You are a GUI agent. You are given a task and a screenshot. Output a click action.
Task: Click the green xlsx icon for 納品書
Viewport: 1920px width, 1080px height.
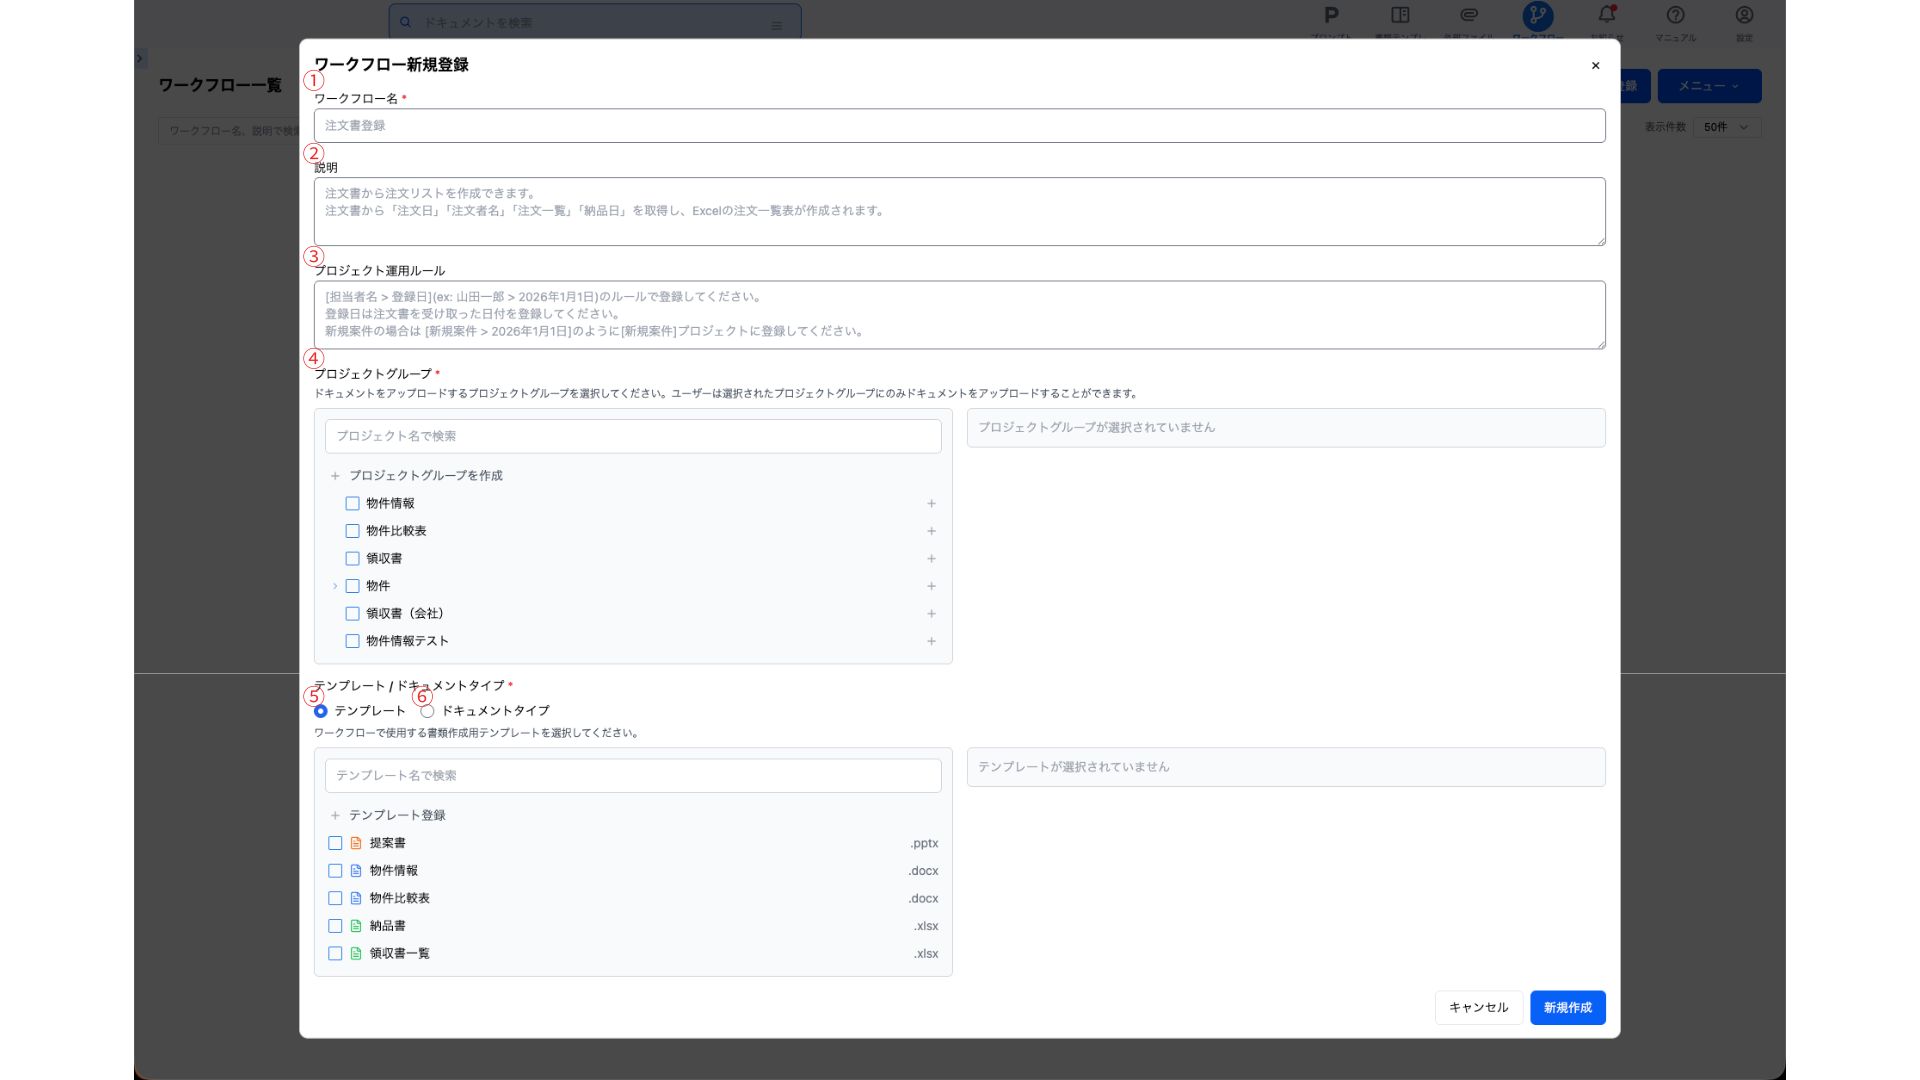(x=356, y=926)
